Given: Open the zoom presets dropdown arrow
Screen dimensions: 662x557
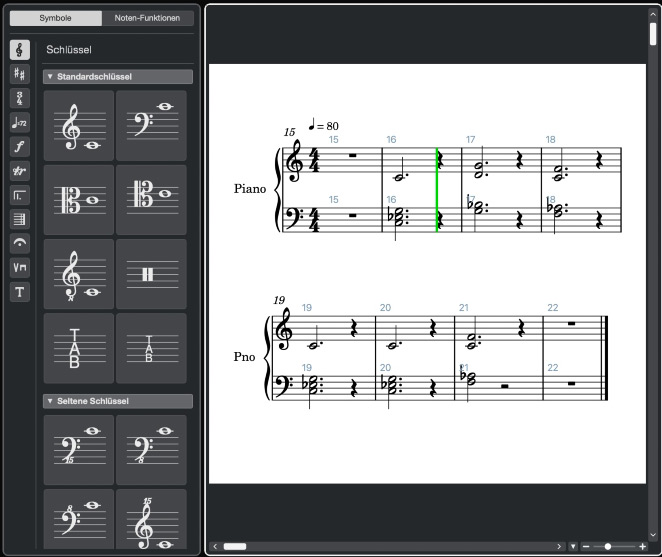Looking at the screenshot, I should pyautogui.click(x=573, y=546).
